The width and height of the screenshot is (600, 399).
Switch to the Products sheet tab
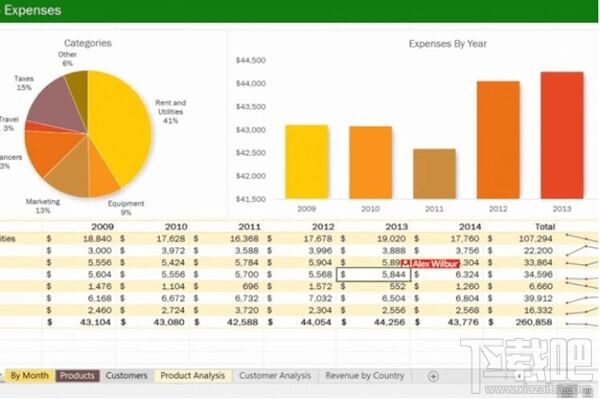(x=77, y=376)
